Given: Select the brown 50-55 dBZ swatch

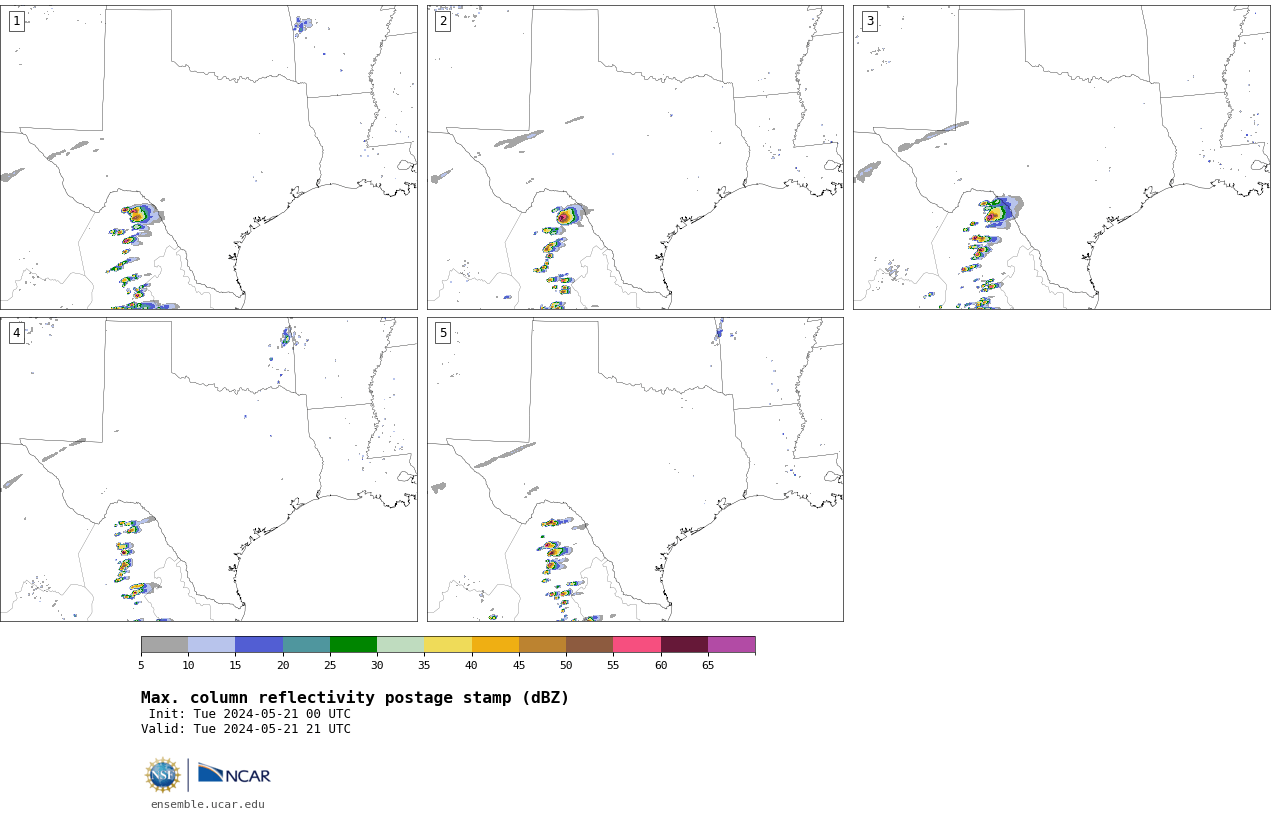Looking at the screenshot, I should (590, 645).
